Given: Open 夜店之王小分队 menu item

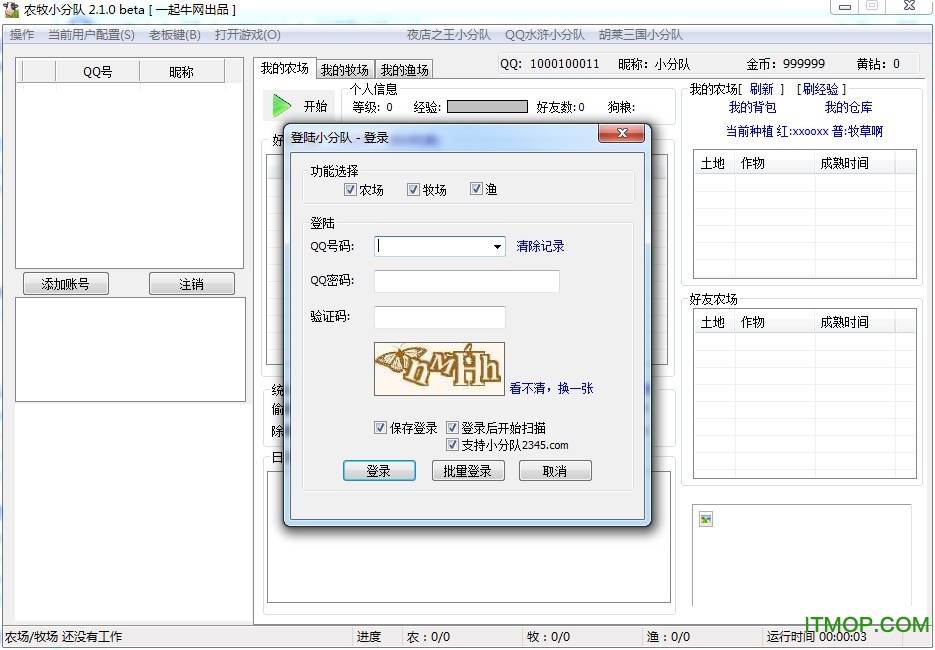Looking at the screenshot, I should [x=448, y=35].
